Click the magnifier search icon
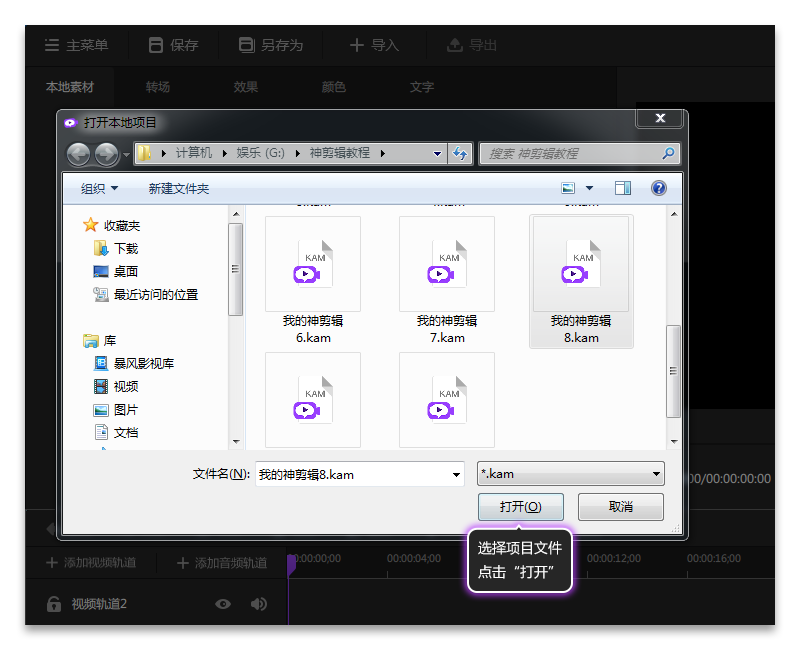 coord(668,153)
